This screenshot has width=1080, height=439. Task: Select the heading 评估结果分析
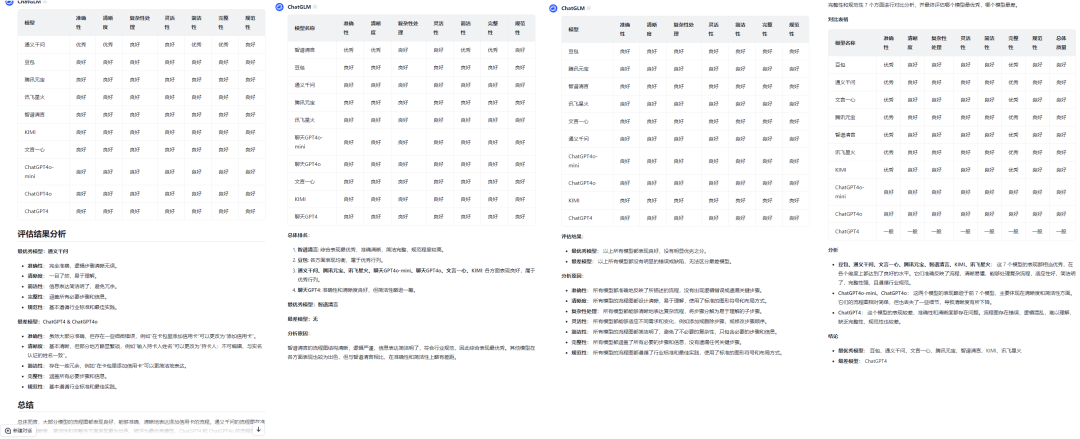pyautogui.click(x=42, y=234)
